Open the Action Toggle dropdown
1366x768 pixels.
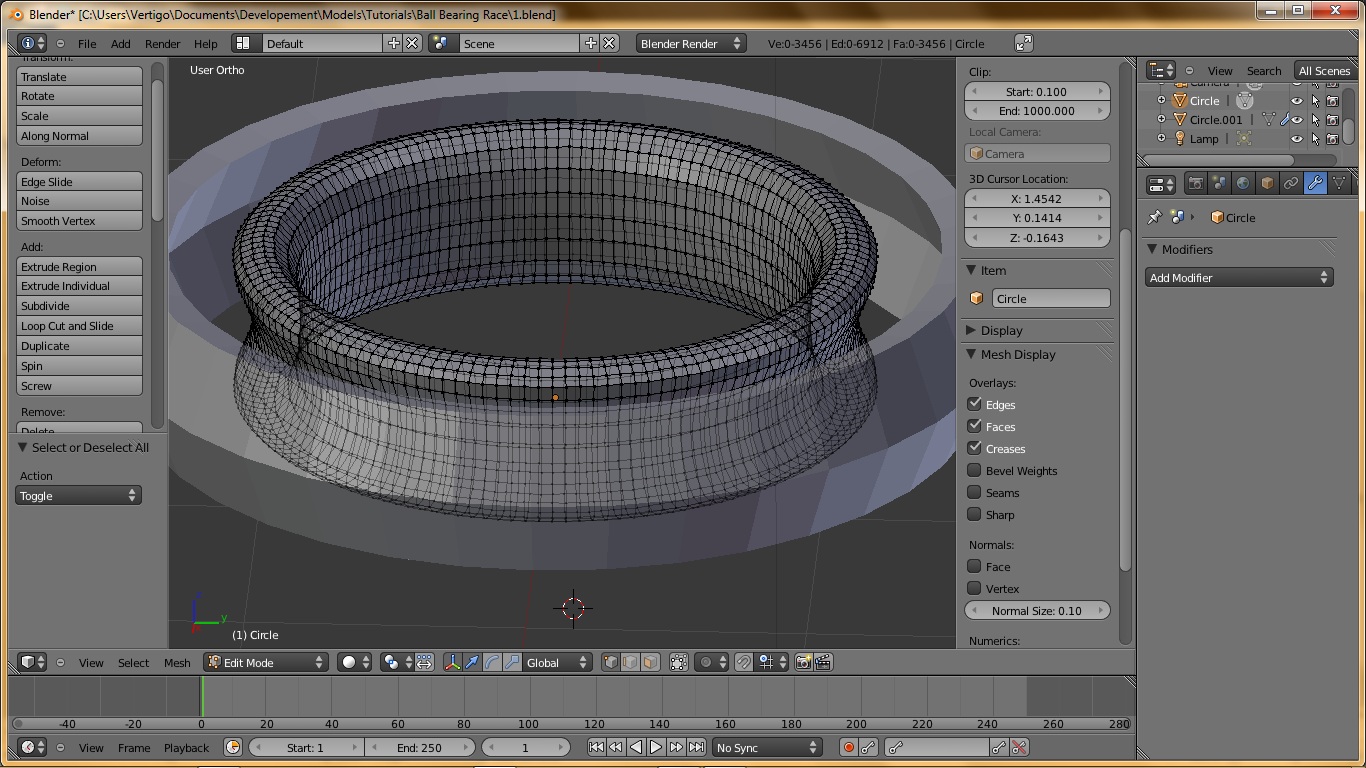(x=78, y=495)
